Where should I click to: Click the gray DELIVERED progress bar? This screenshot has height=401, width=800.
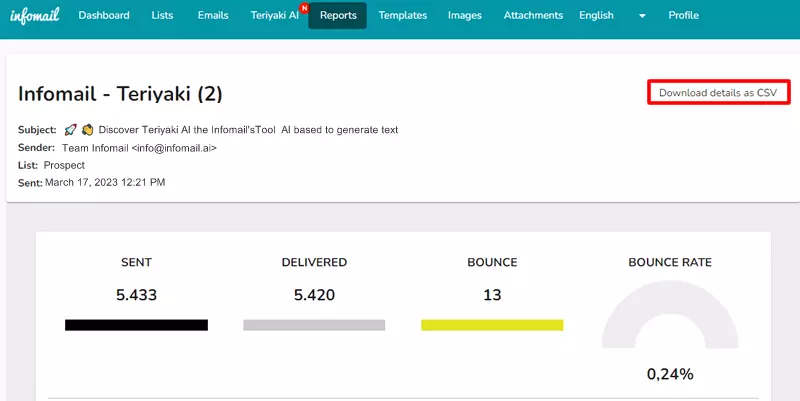(314, 325)
